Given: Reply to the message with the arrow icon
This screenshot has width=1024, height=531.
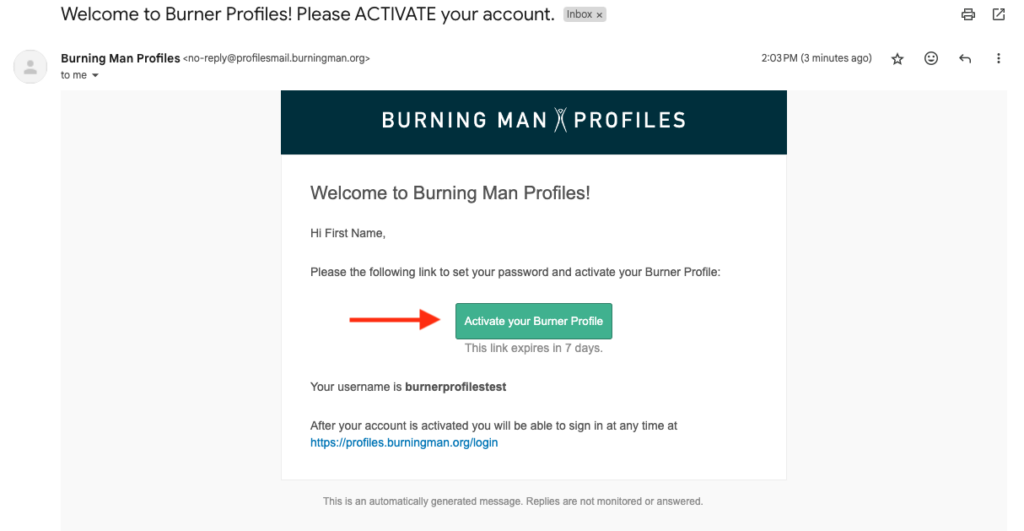Looking at the screenshot, I should tap(965, 59).
